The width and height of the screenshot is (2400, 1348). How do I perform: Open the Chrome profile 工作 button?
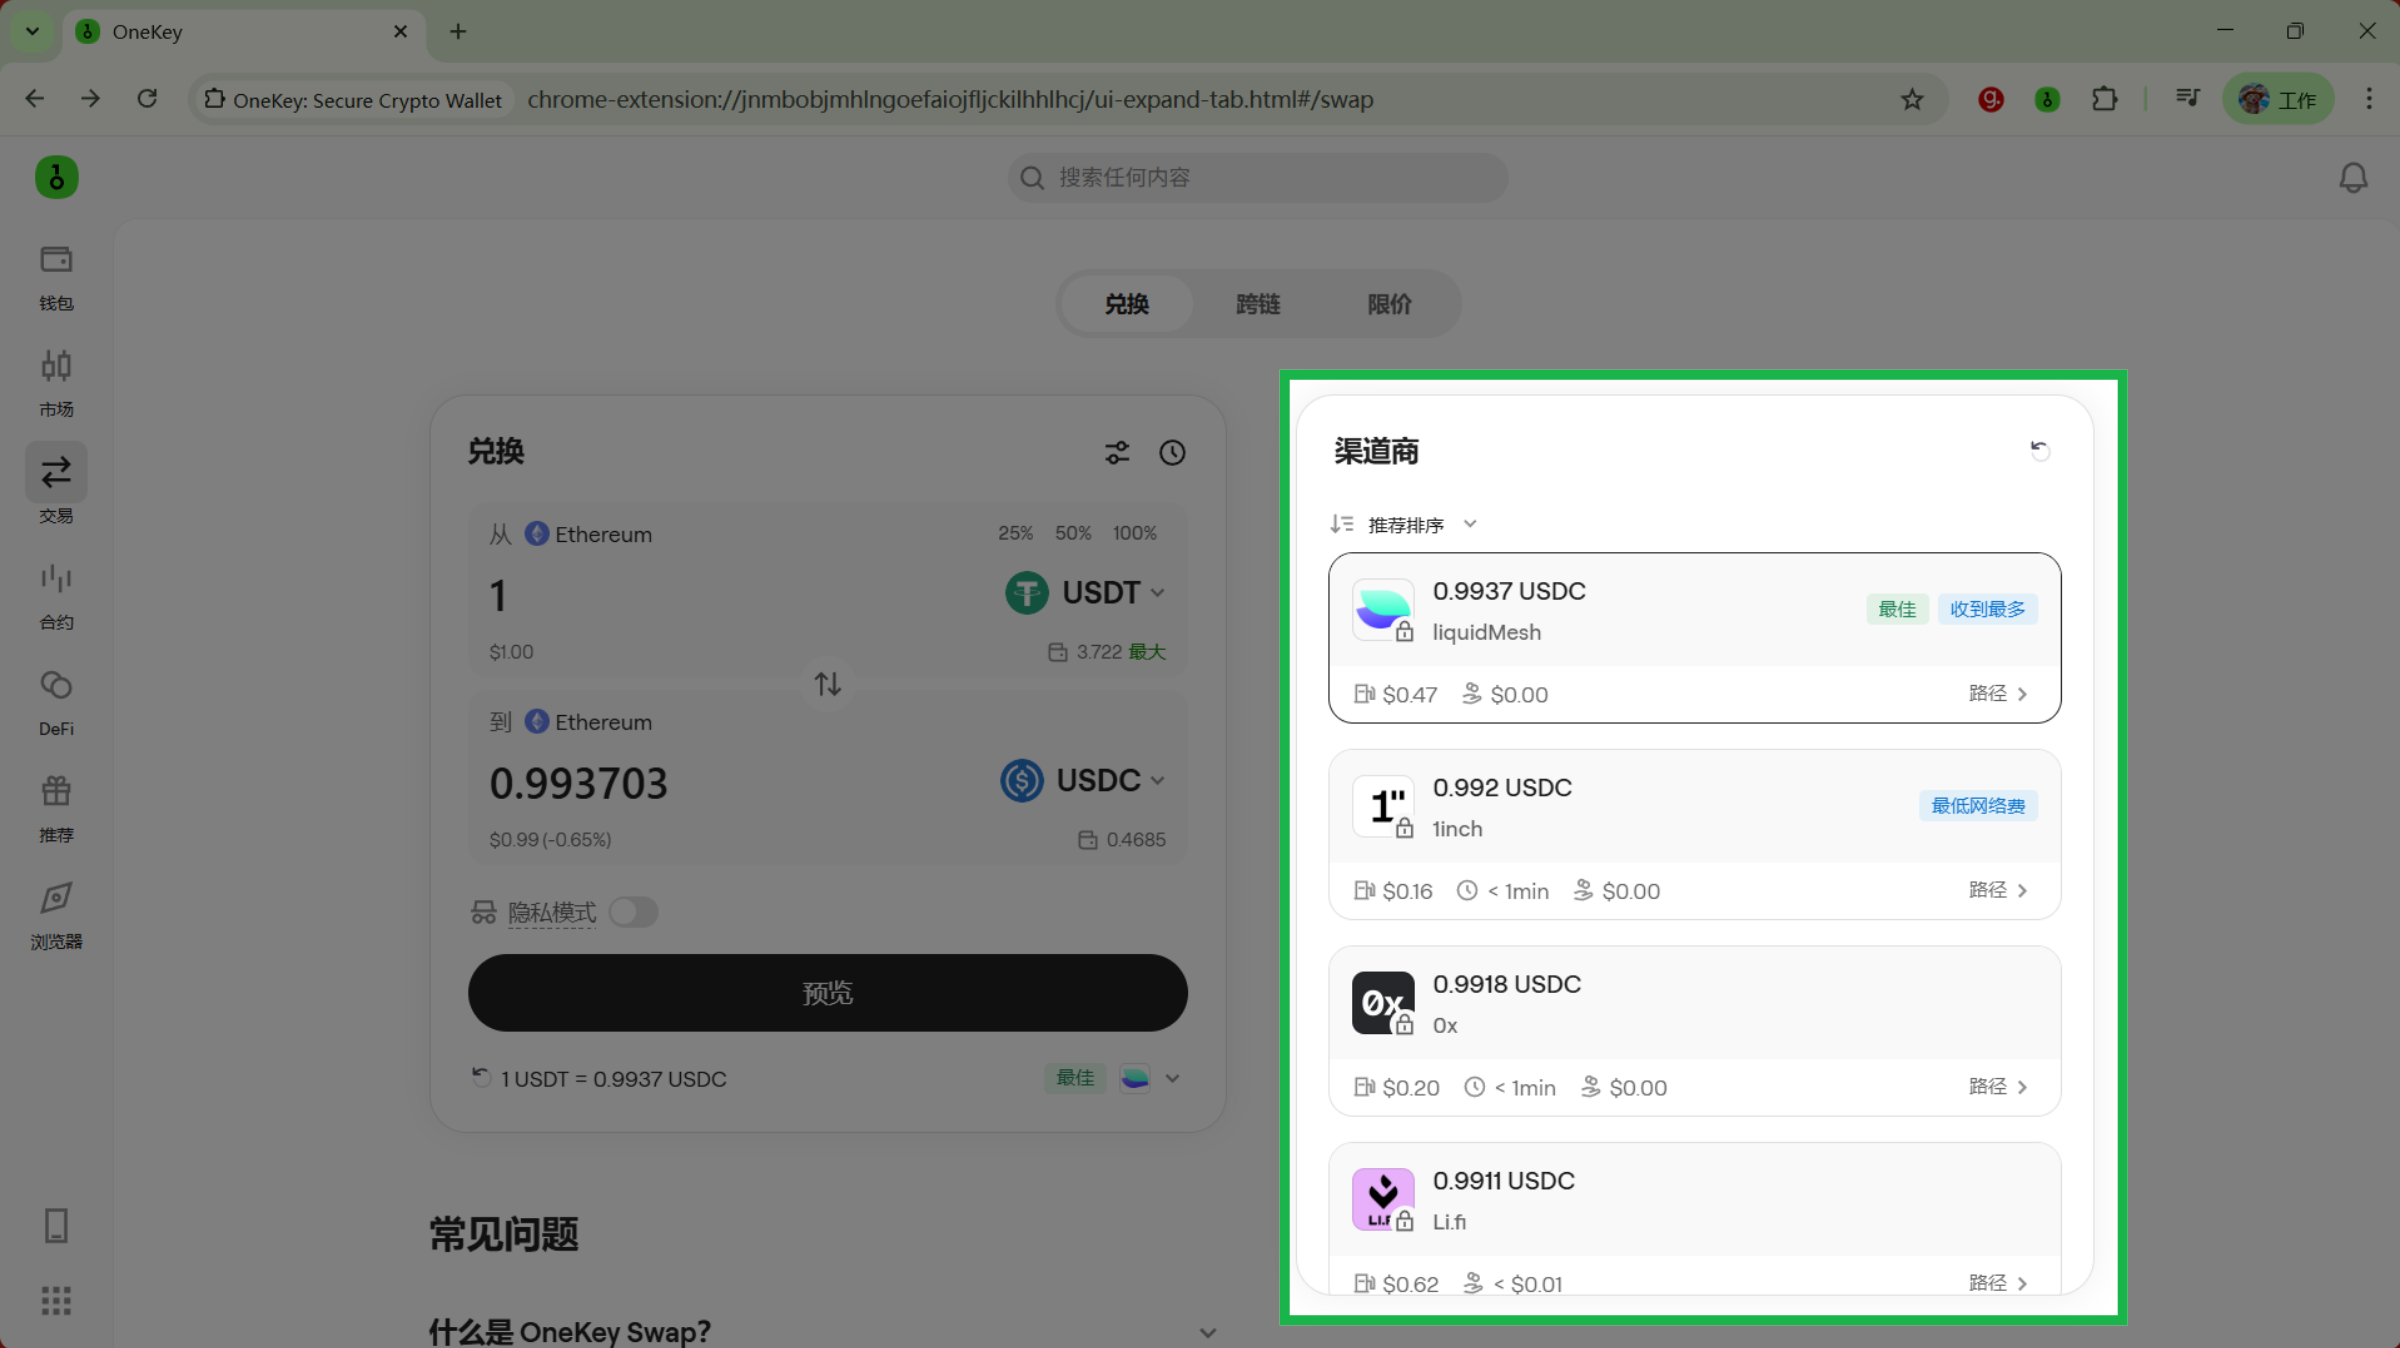click(x=2277, y=99)
